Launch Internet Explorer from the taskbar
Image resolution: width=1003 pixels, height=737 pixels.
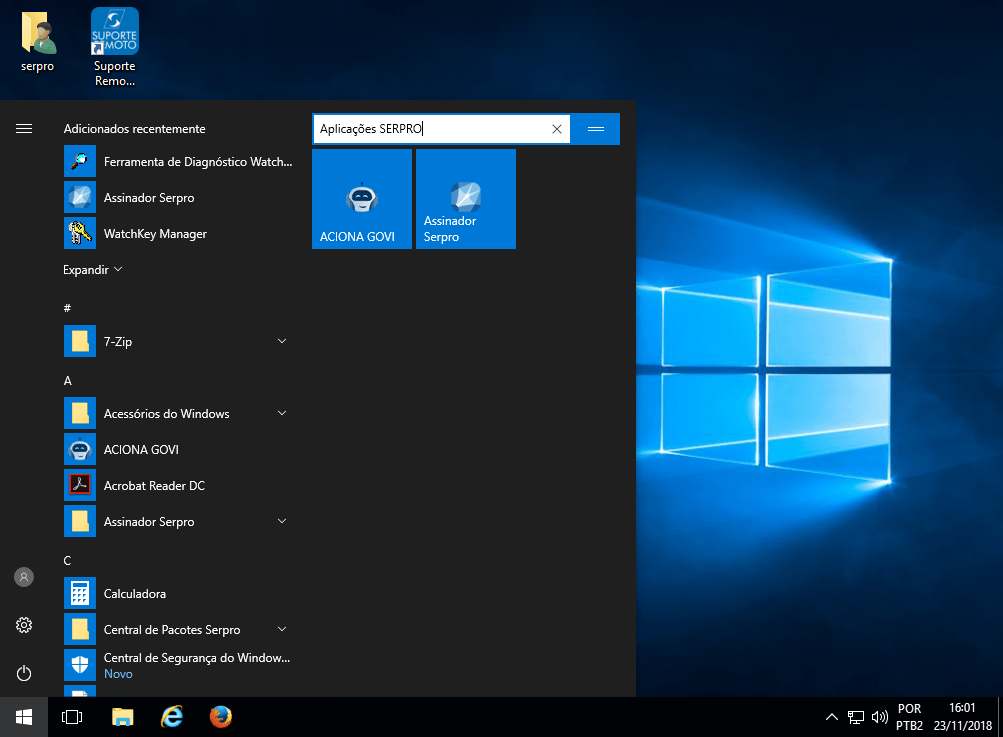tap(172, 717)
